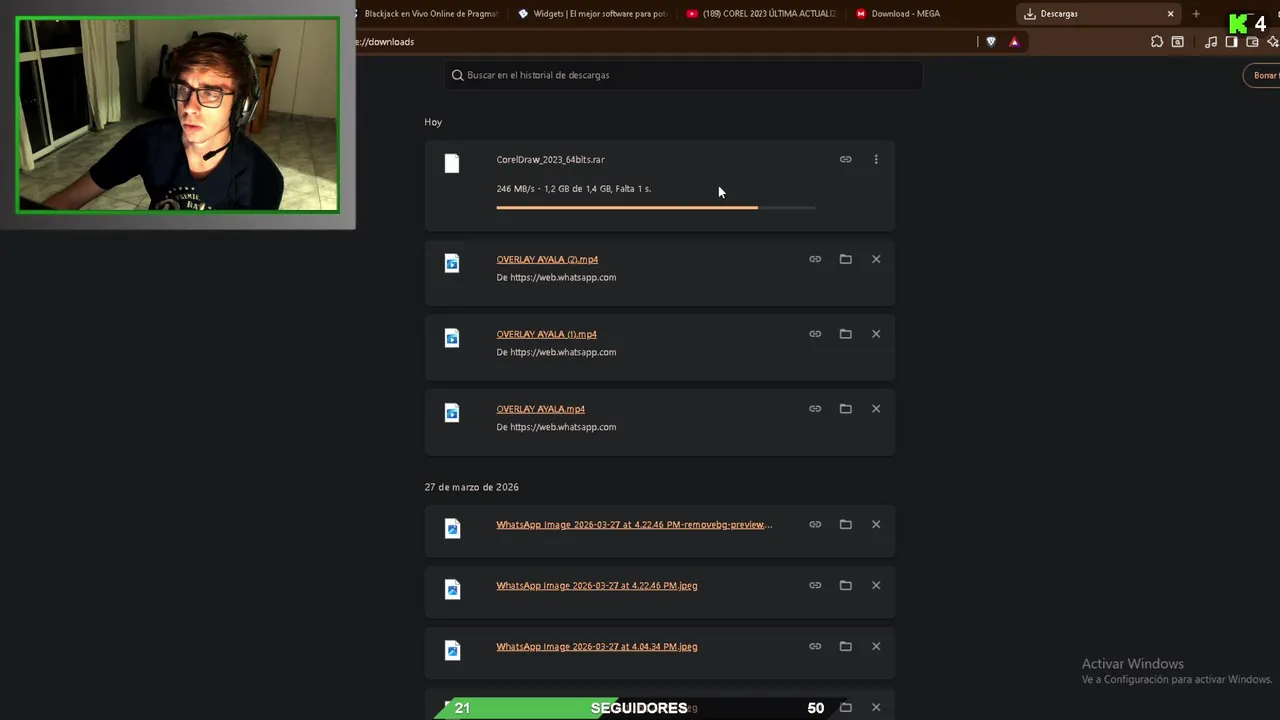Open the removebg-preview WhatsApp image link
The width and height of the screenshot is (1280, 720).
point(634,524)
